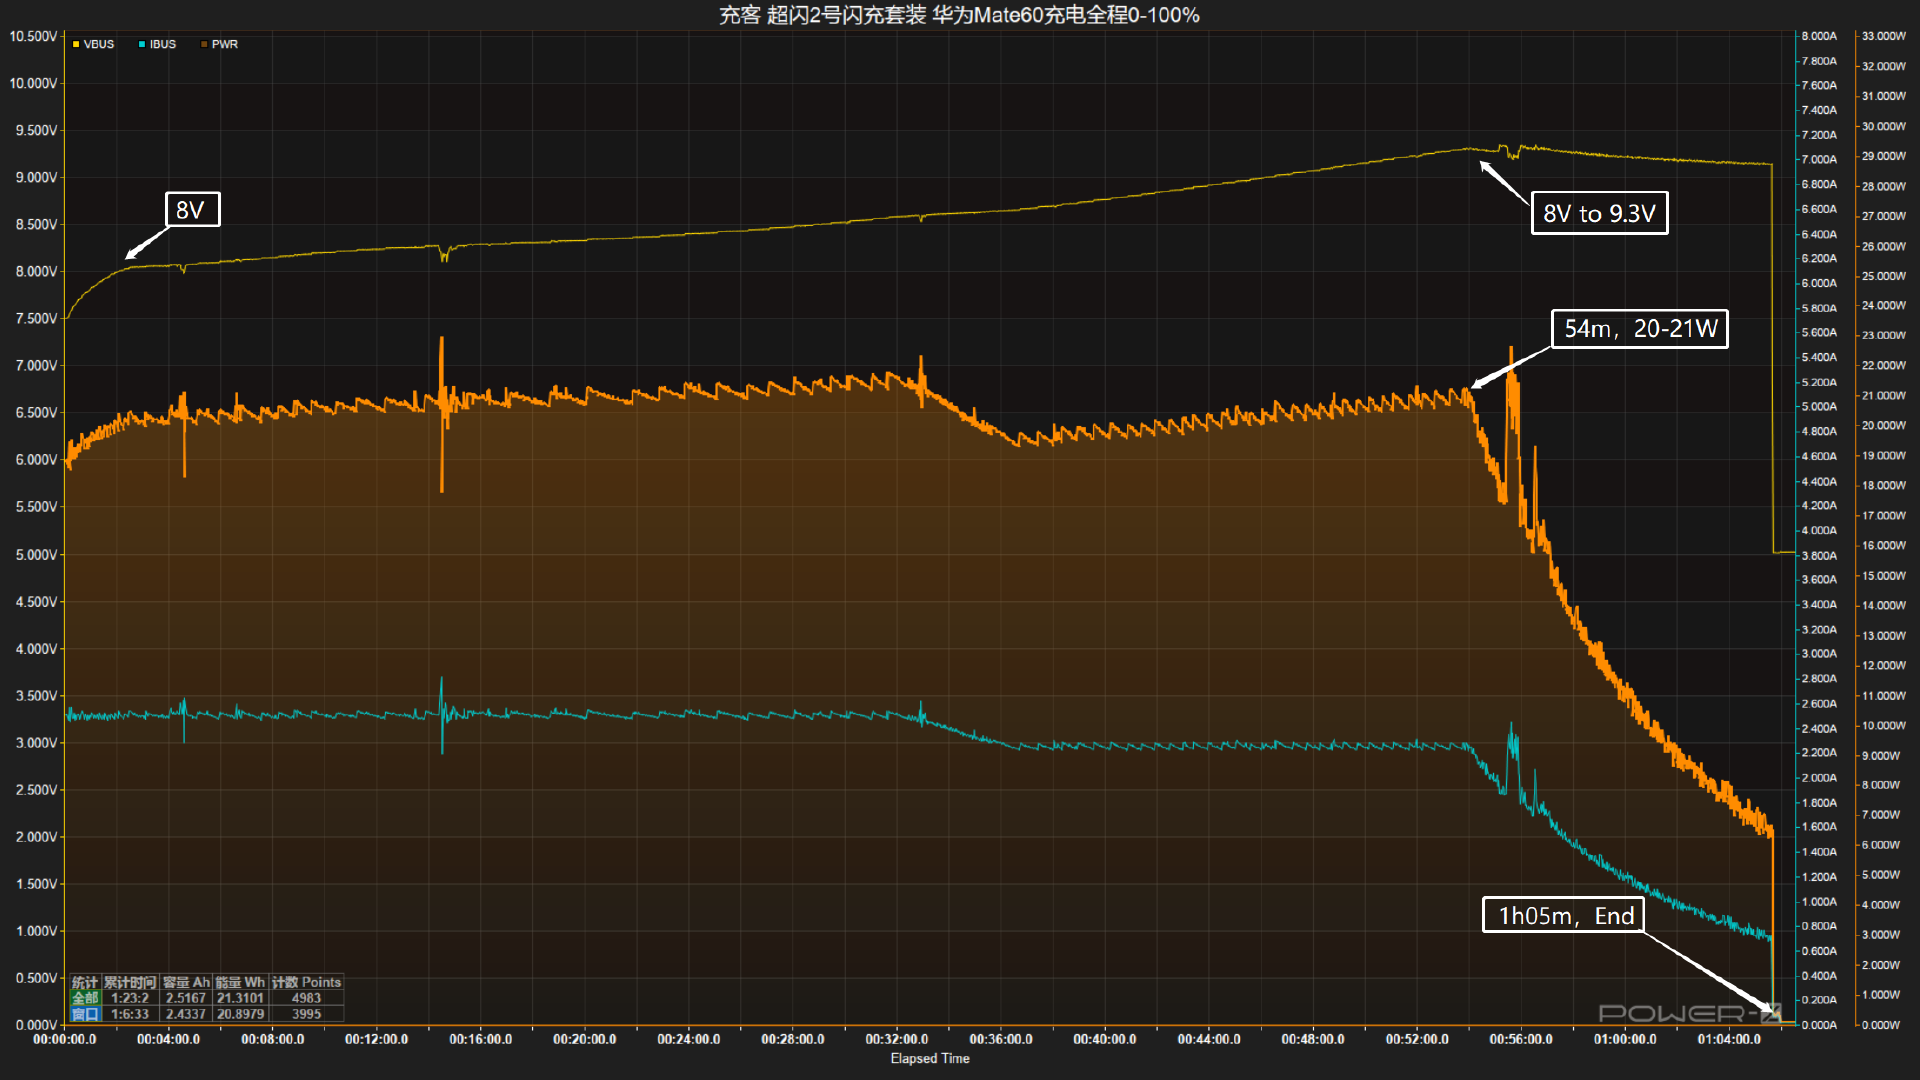This screenshot has width=1920, height=1080.
Task: Click the 计数 Points column header
Action: [x=306, y=982]
